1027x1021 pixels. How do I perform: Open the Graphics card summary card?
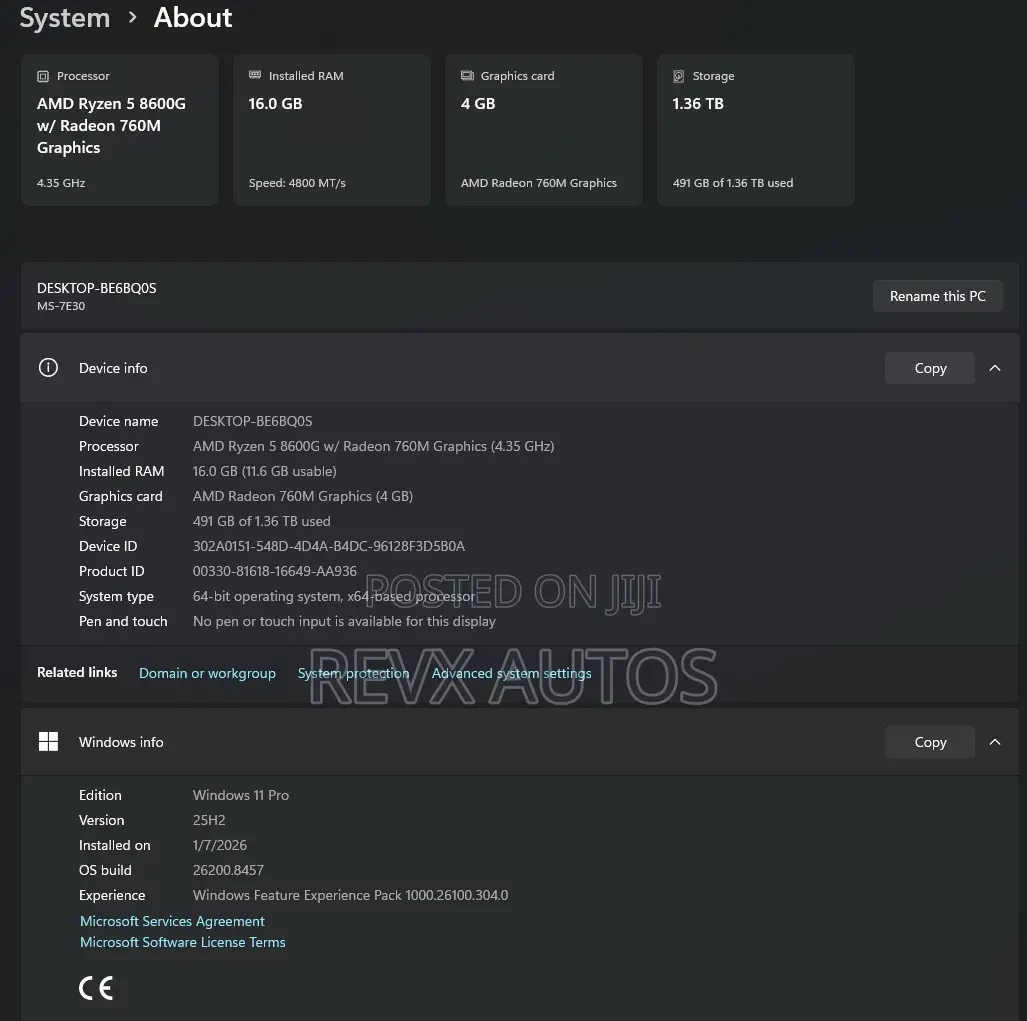coord(544,130)
